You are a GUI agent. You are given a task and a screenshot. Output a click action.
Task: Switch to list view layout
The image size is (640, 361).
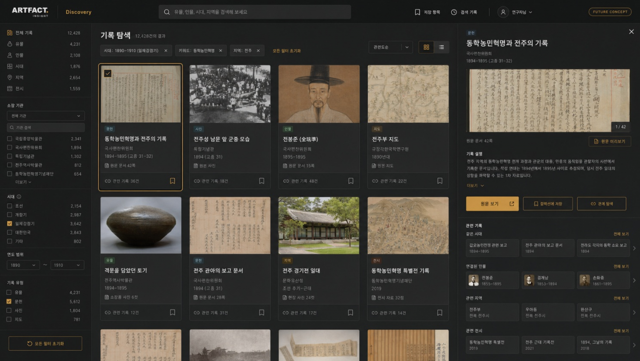pos(442,47)
